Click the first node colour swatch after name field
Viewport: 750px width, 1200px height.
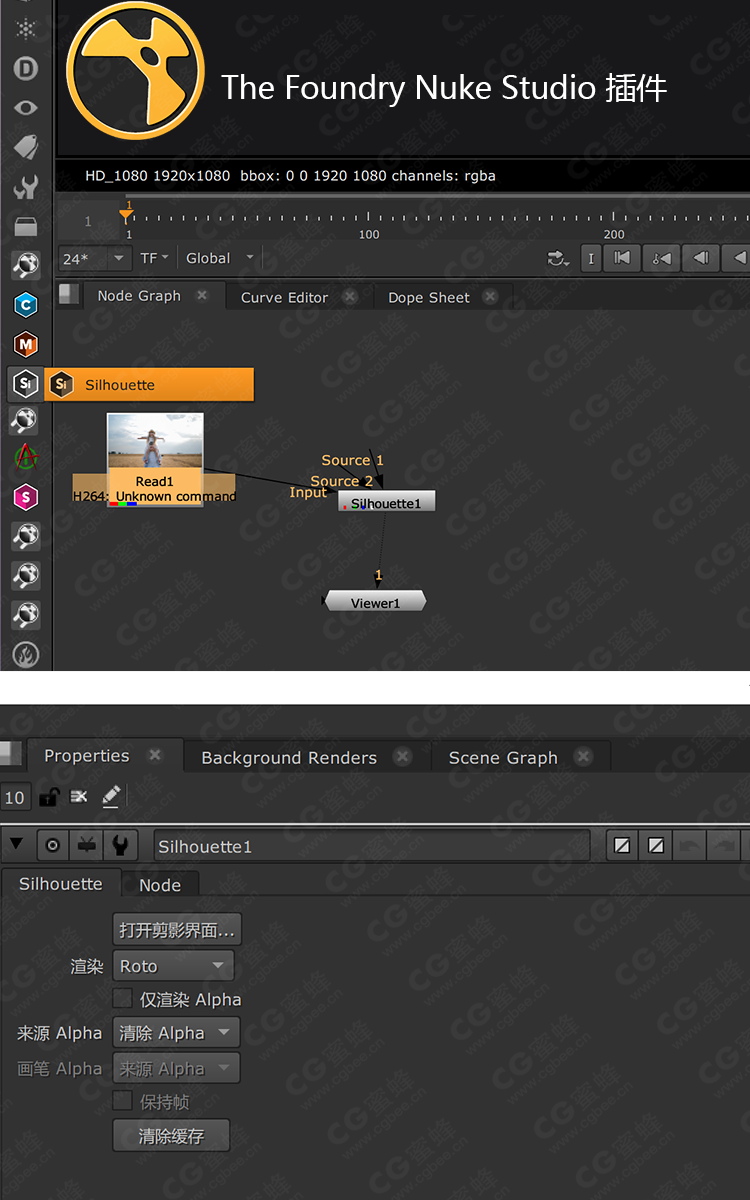coord(623,846)
